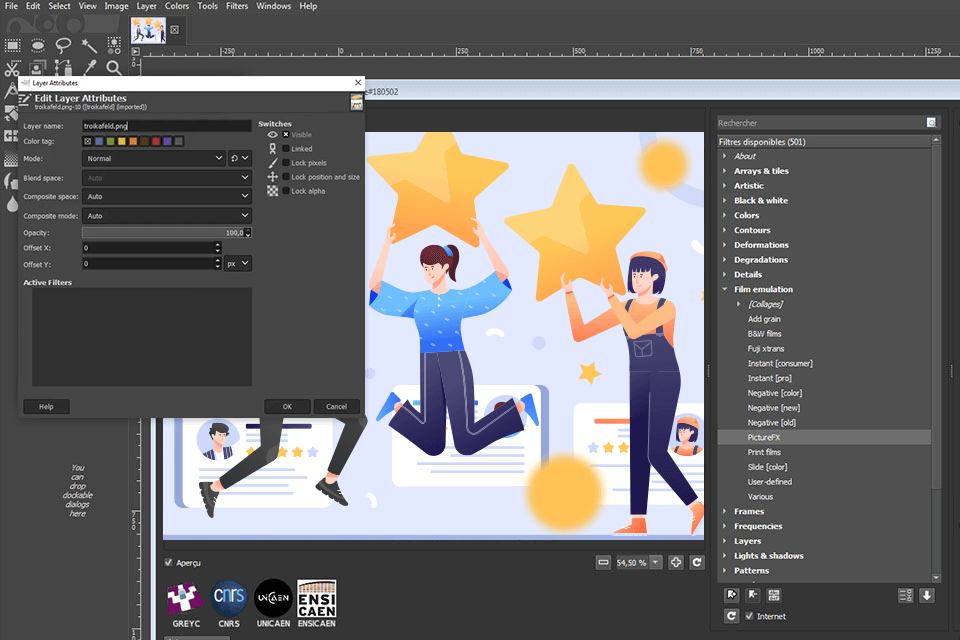Screen dimensions: 960x640
Task: Expand the Layers filter category
Action: pyautogui.click(x=748, y=541)
